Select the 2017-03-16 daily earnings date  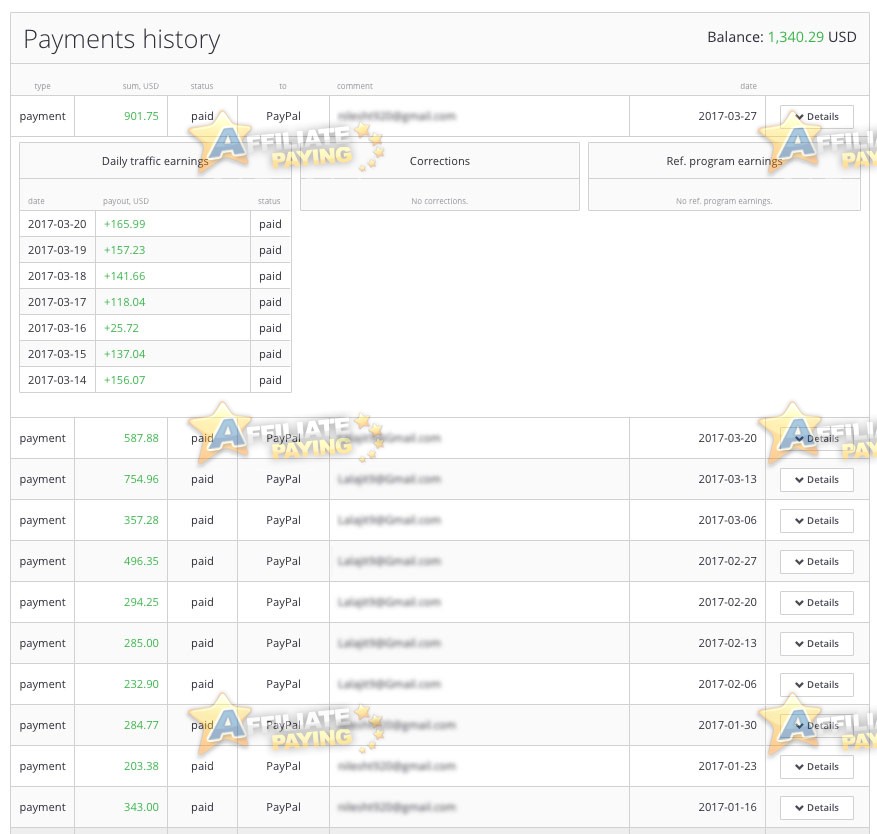(57, 328)
